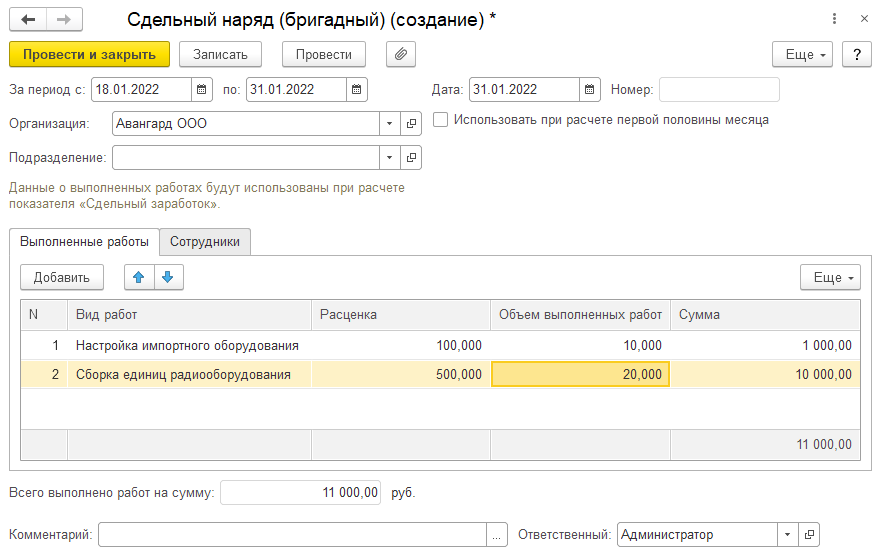Screen dimensions: 889x550
Task: Open the top Еще menu
Action: 803,54
